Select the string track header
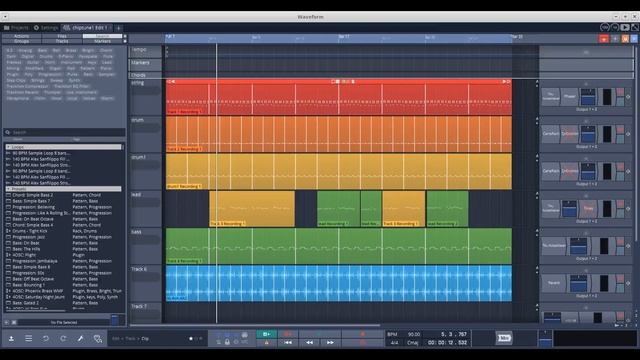 point(146,97)
